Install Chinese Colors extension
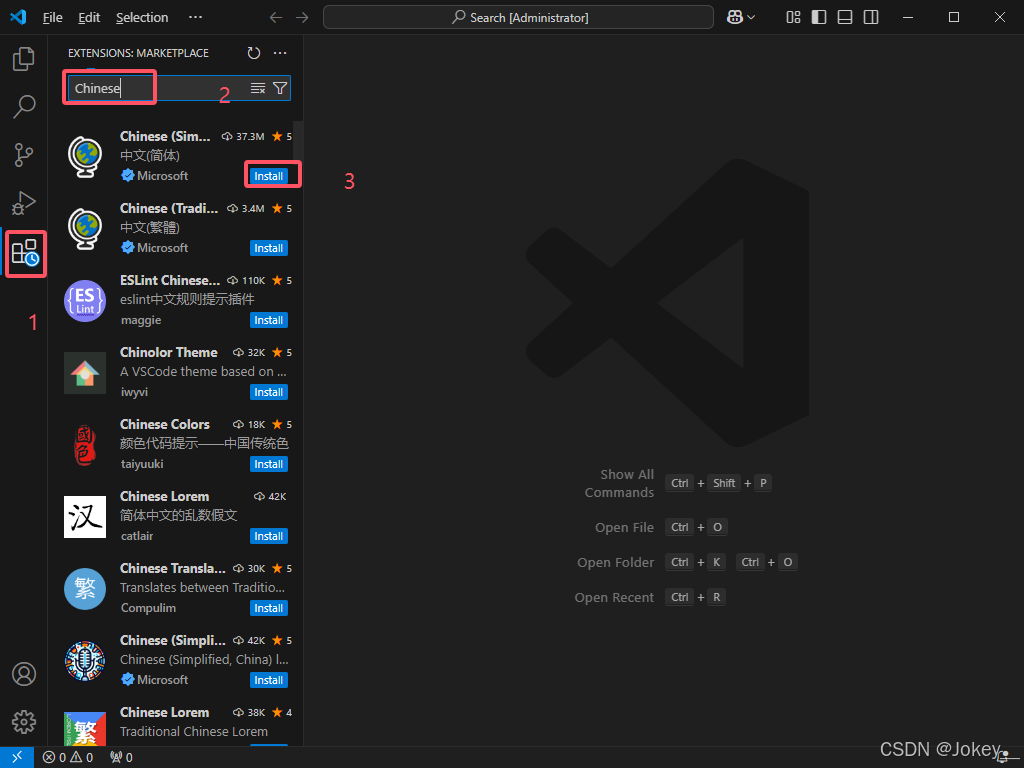 coord(268,464)
